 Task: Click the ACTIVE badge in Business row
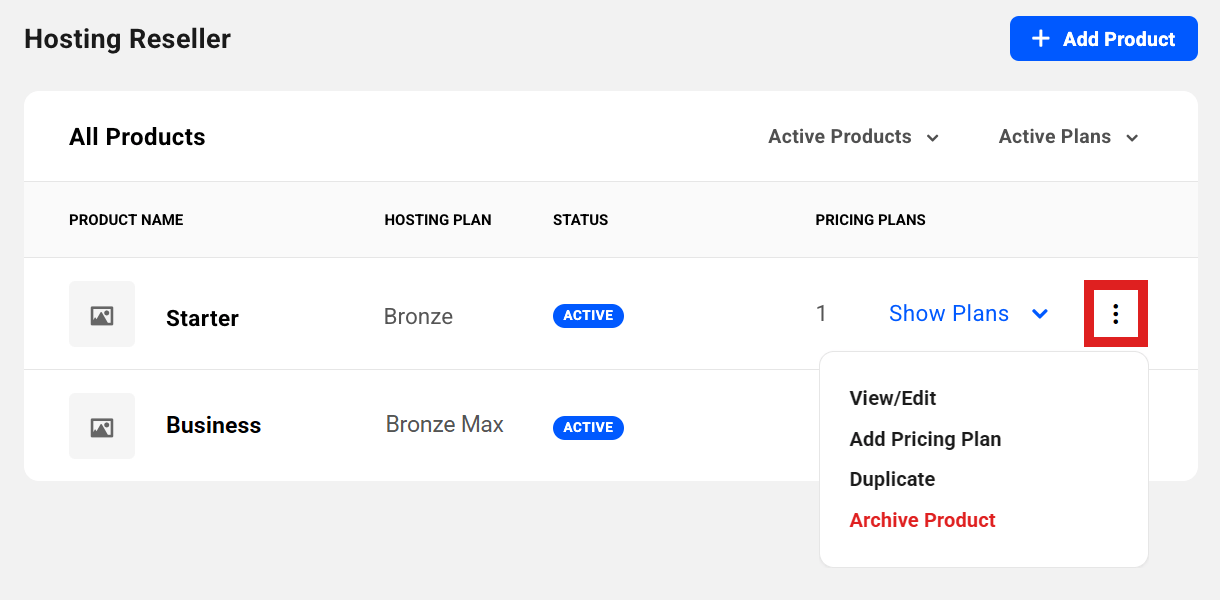[x=588, y=428]
